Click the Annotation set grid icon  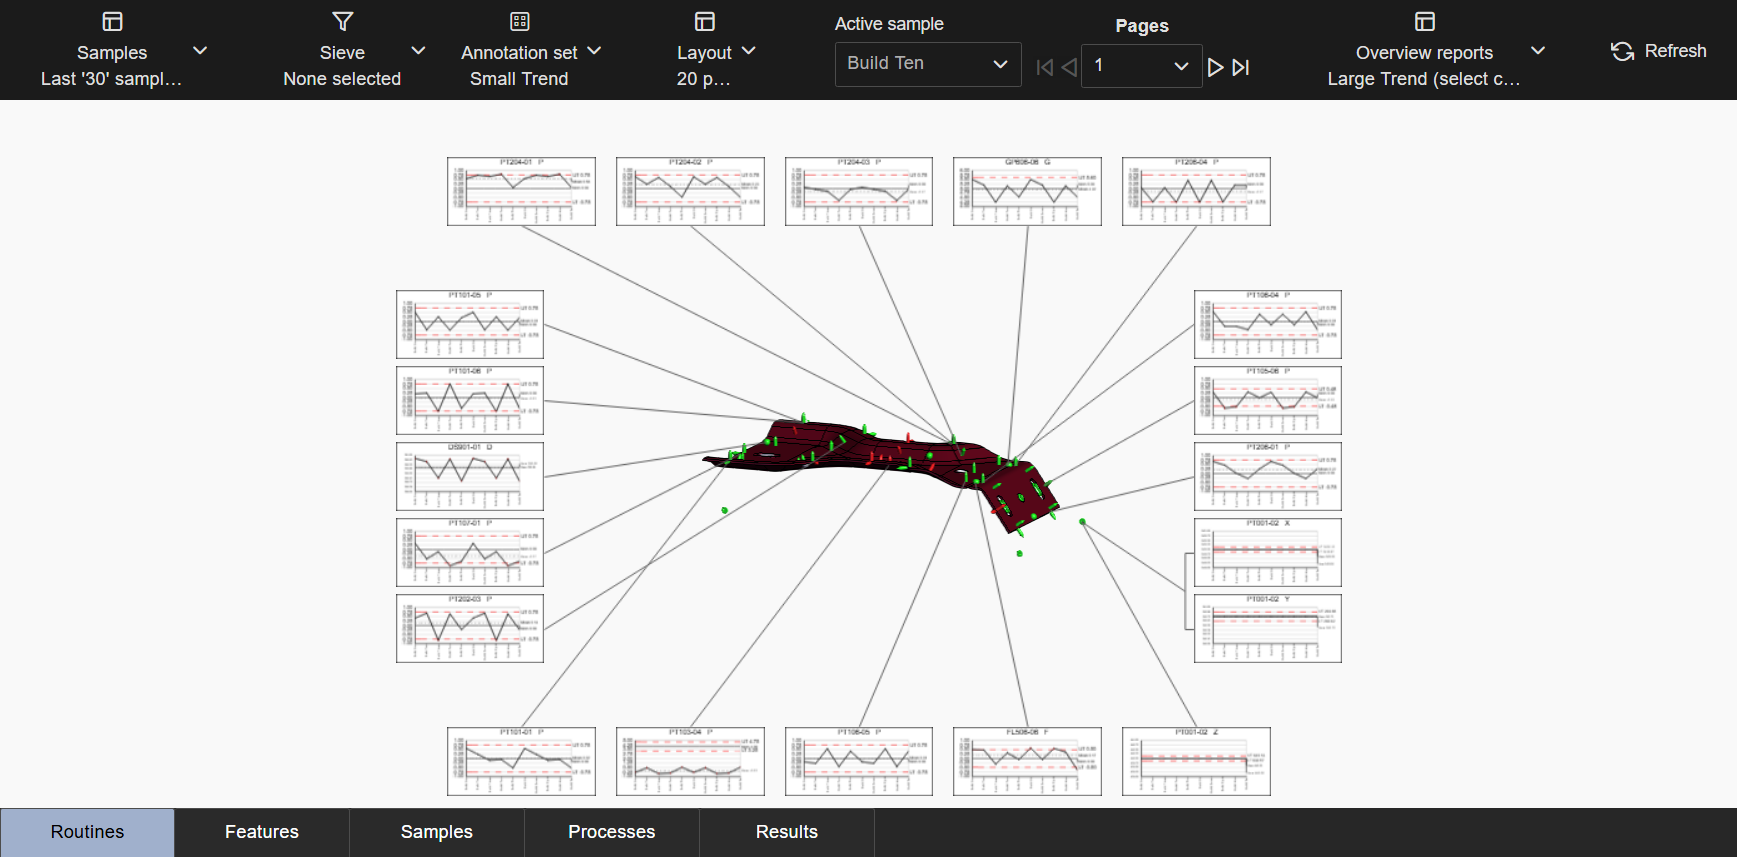coord(519,21)
